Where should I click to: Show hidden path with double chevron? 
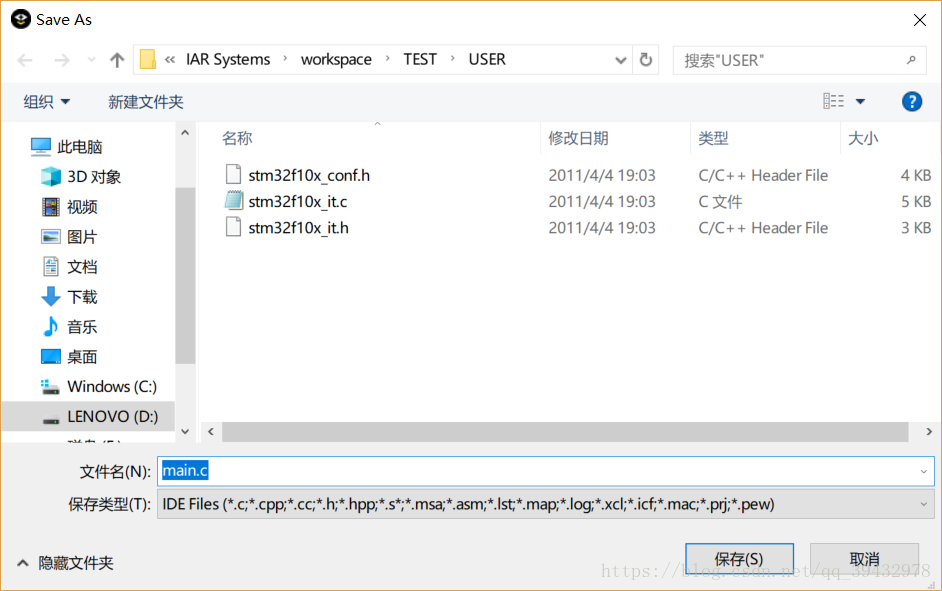[x=170, y=59]
